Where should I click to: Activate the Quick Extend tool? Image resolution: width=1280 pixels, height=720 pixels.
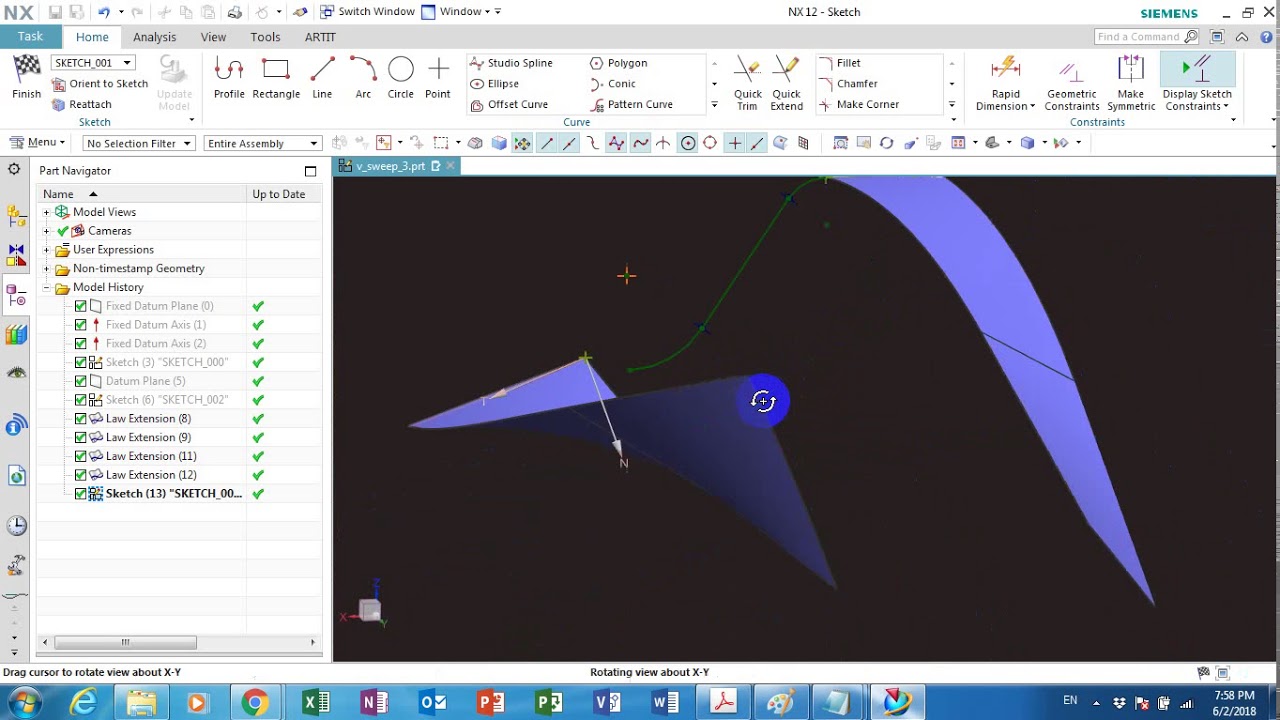(786, 82)
